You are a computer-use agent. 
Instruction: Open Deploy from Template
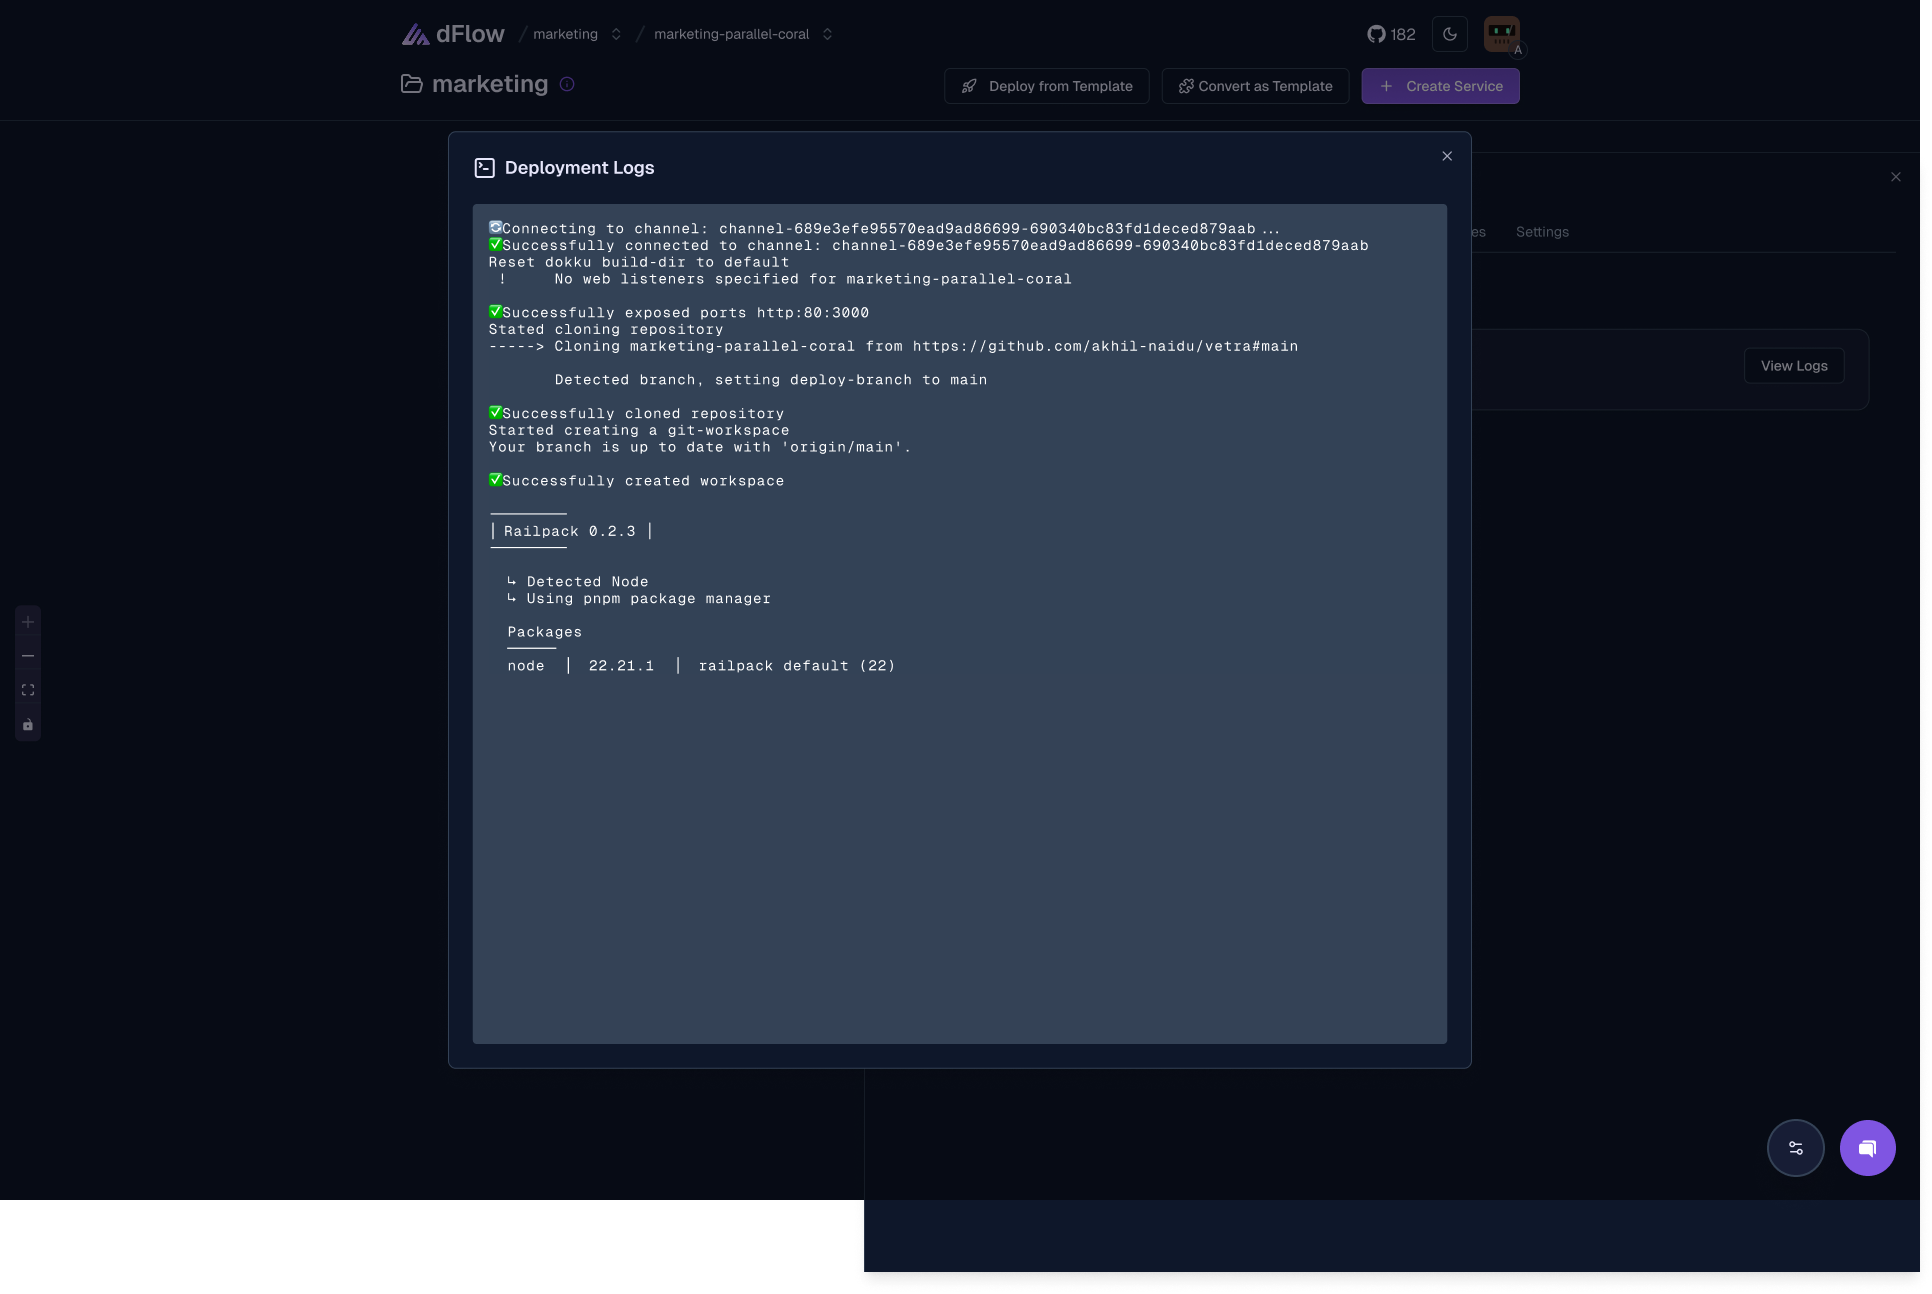[1046, 86]
